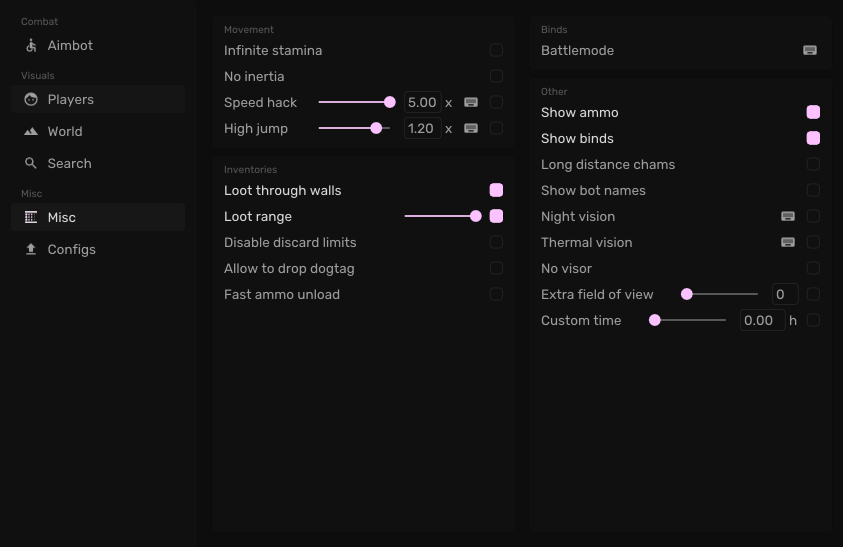Click the Thermal vision keybind icon

[788, 243]
